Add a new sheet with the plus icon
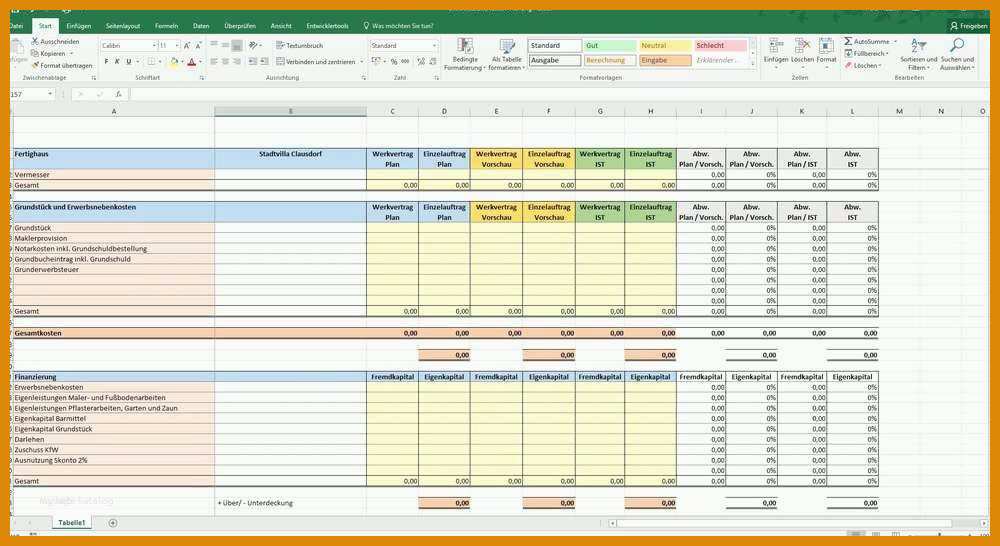Image resolution: width=1000 pixels, height=546 pixels. coord(113,523)
